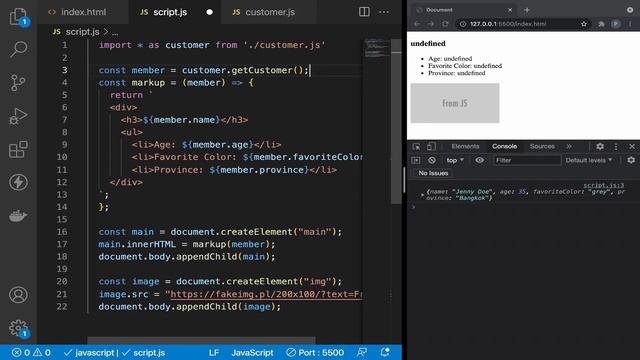The height and width of the screenshot is (360, 640).
Task: Bookmark this page with star icon
Action: click(x=584, y=24)
